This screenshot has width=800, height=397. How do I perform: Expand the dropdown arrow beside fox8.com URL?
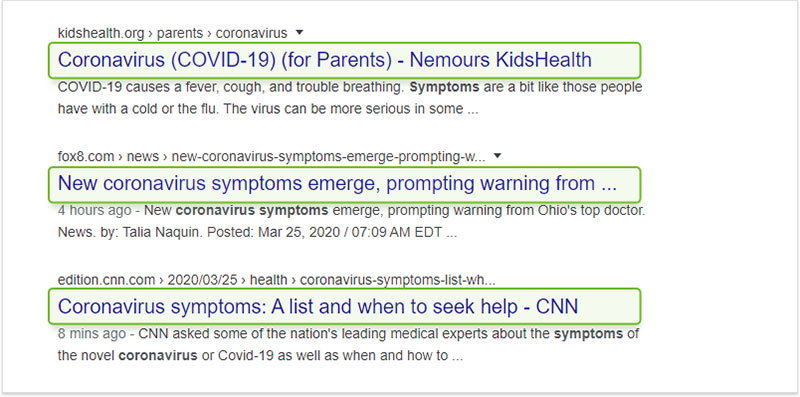point(498,156)
